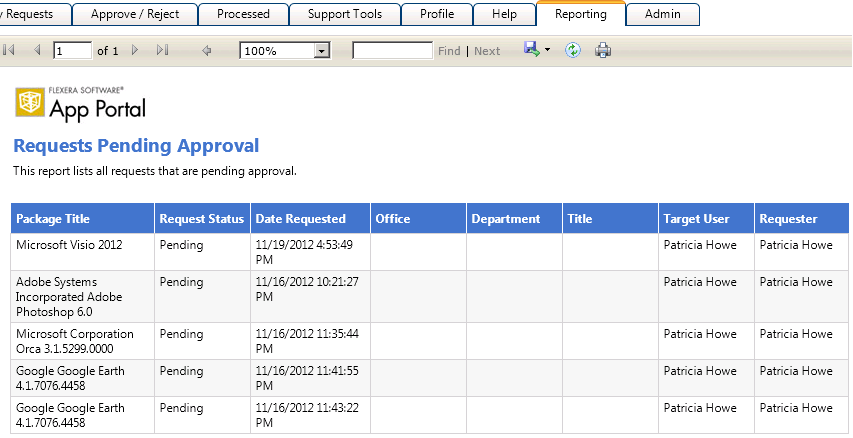Refresh the report with green arrows icon

(573, 50)
